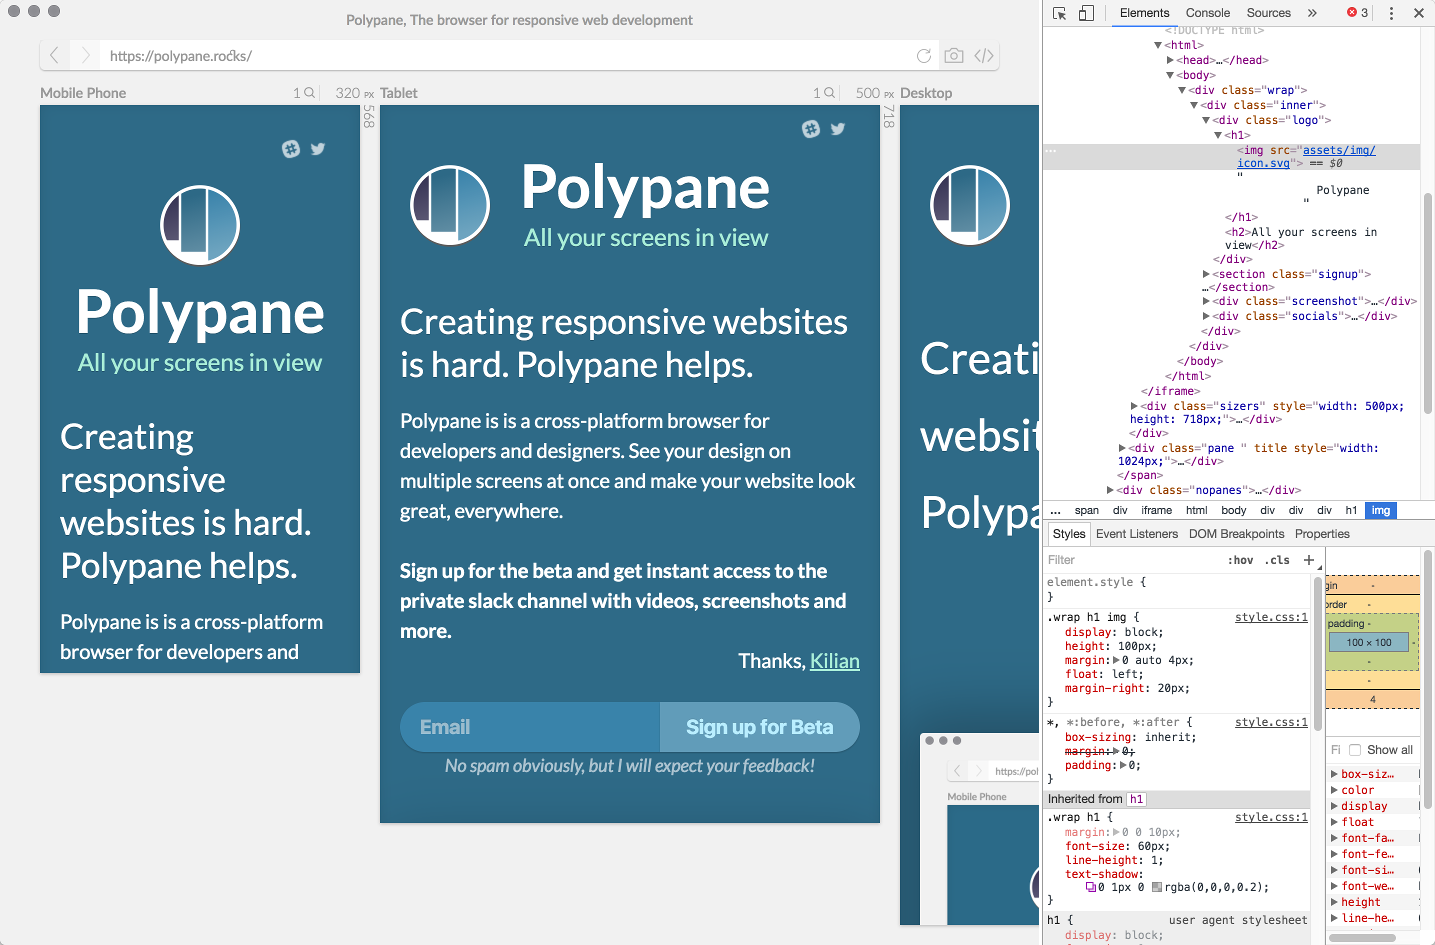Expand the head element in the DOM tree
Screen dimensions: 1435x945
1171,60
